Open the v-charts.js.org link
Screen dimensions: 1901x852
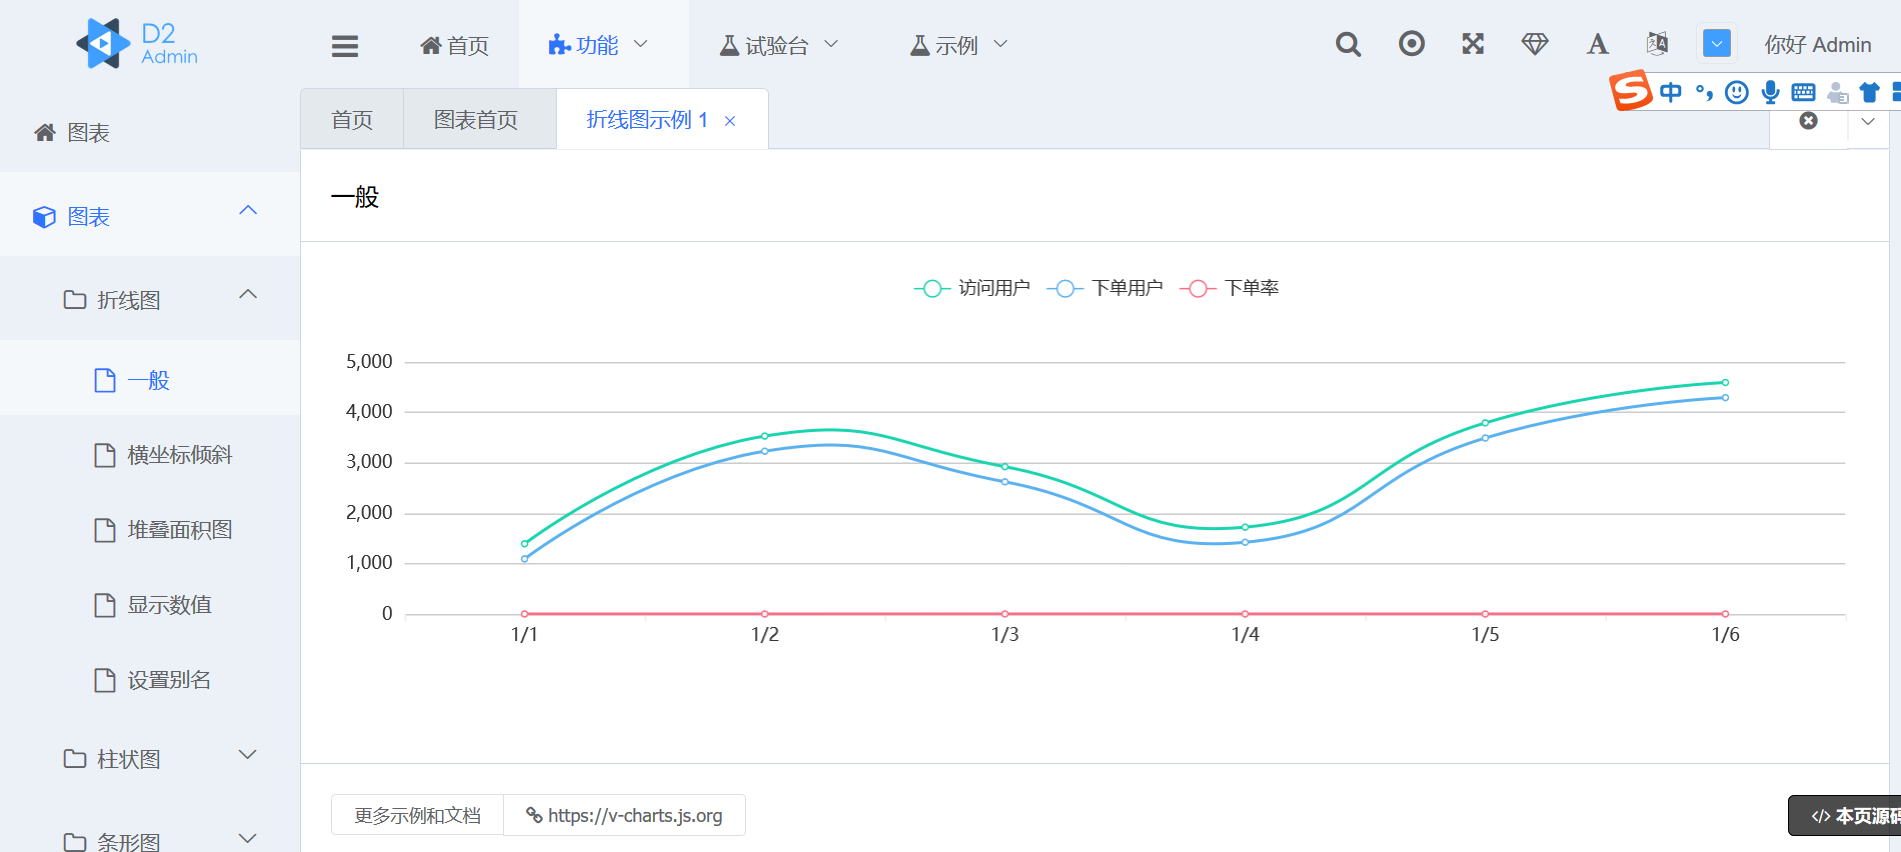625,815
